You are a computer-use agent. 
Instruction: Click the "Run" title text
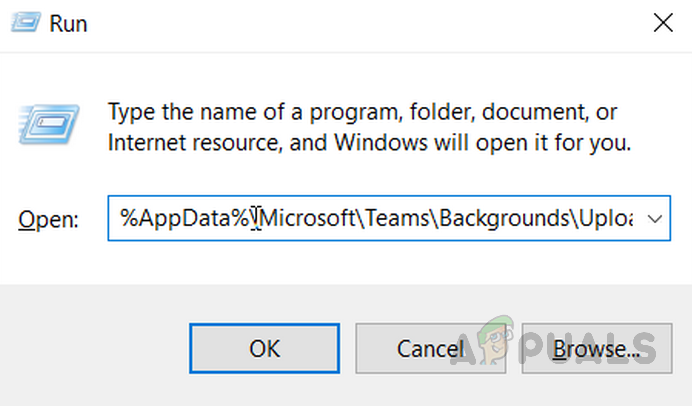tap(70, 24)
